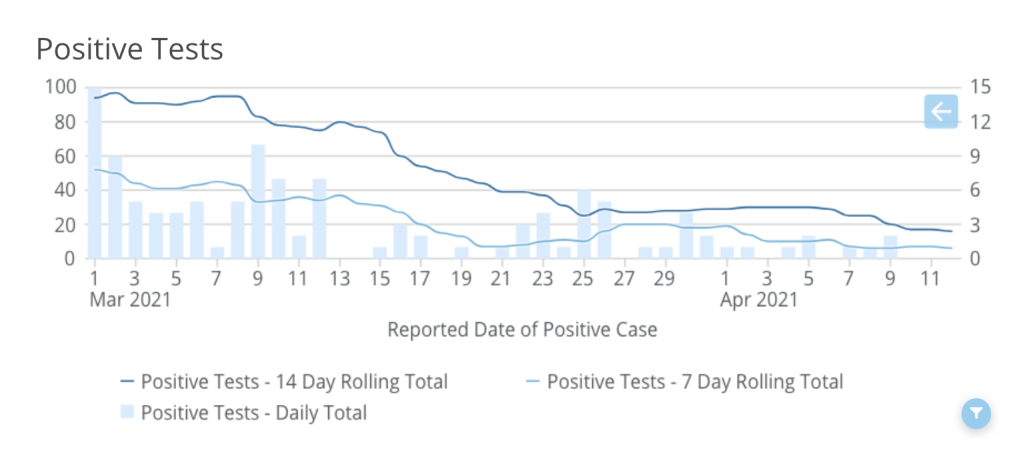Select the daily total bar for March 9
The image size is (1023, 451).
tap(258, 202)
